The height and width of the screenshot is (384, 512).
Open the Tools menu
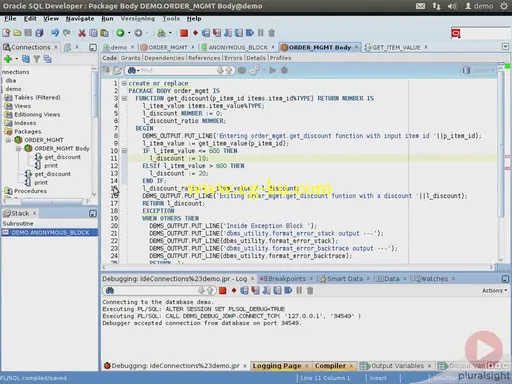click(x=171, y=19)
